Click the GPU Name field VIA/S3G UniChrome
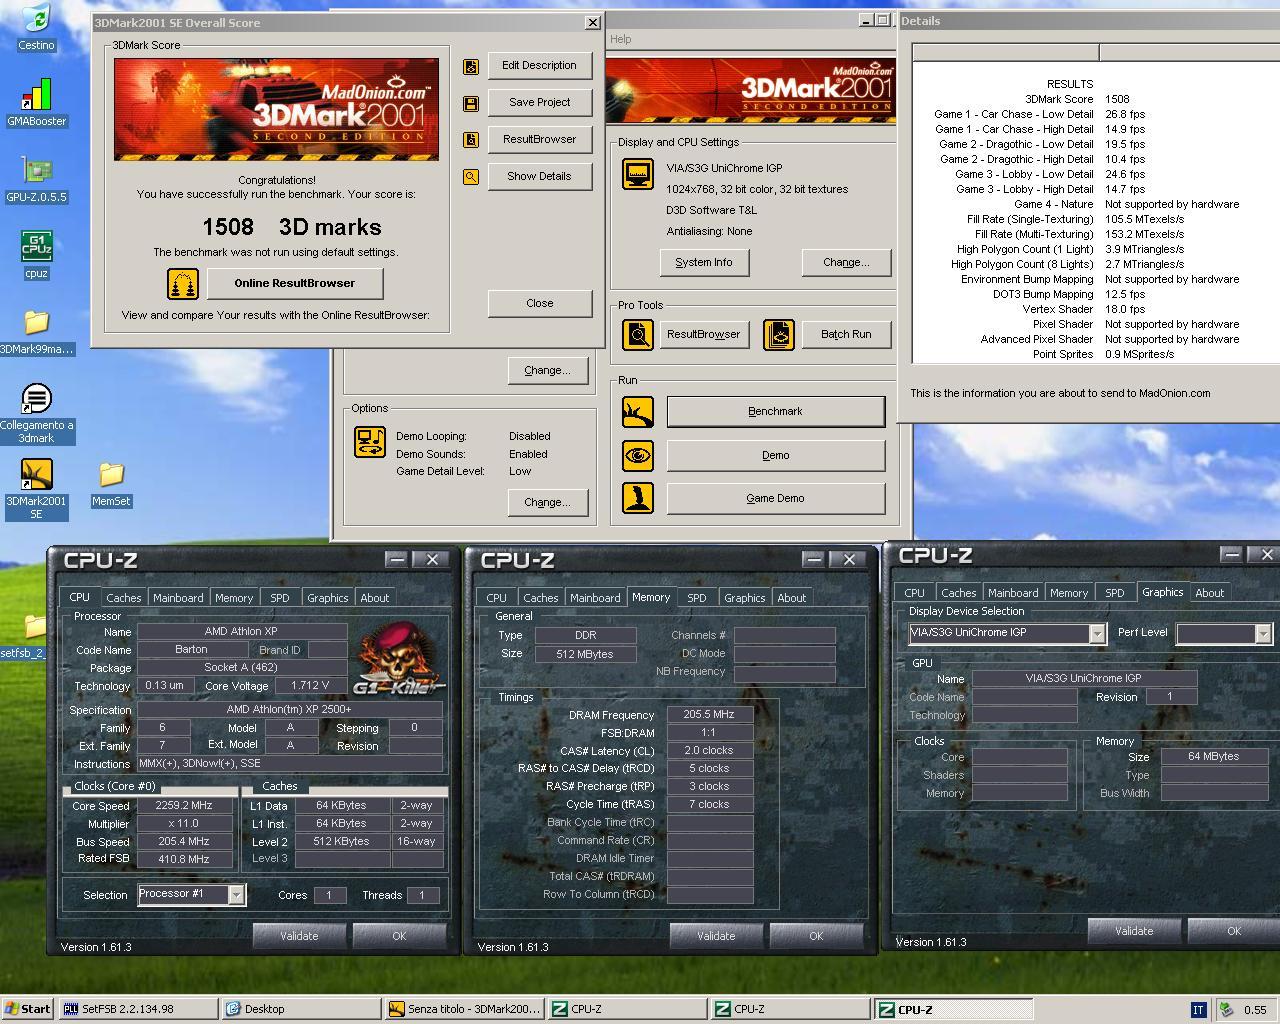The image size is (1280, 1024). pos(1083,678)
